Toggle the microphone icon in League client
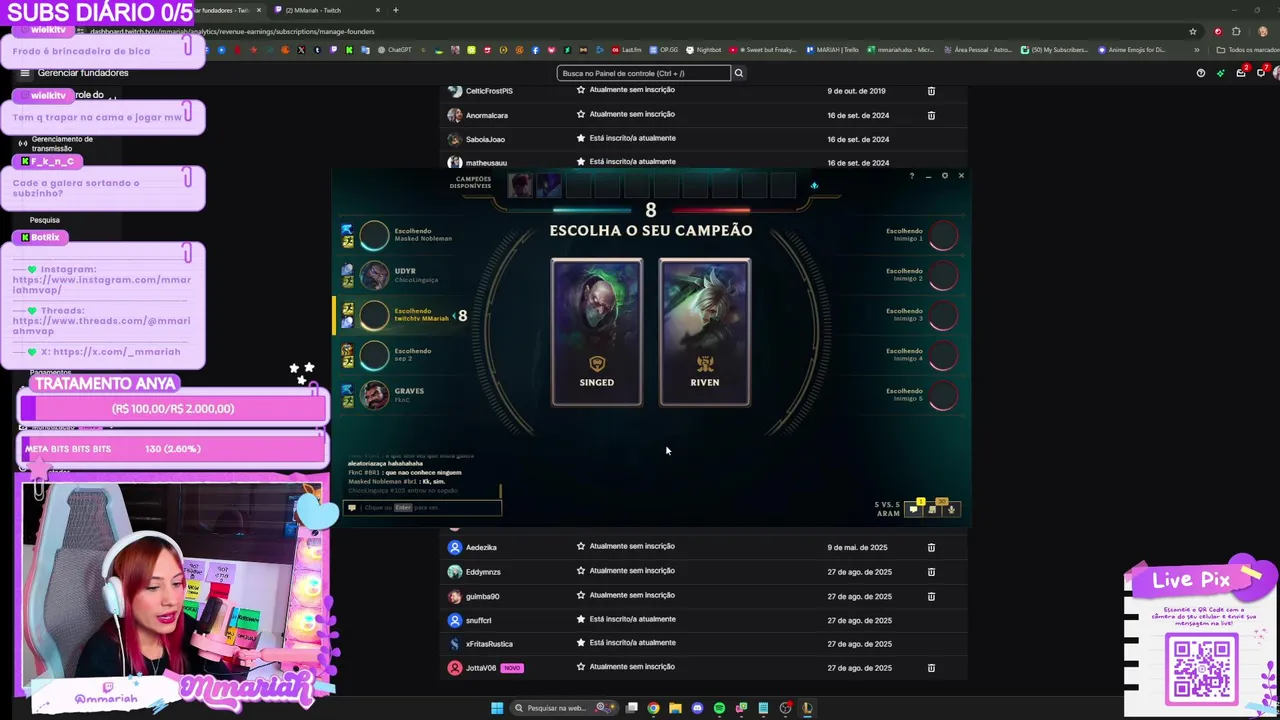The width and height of the screenshot is (1280, 720). 951,510
